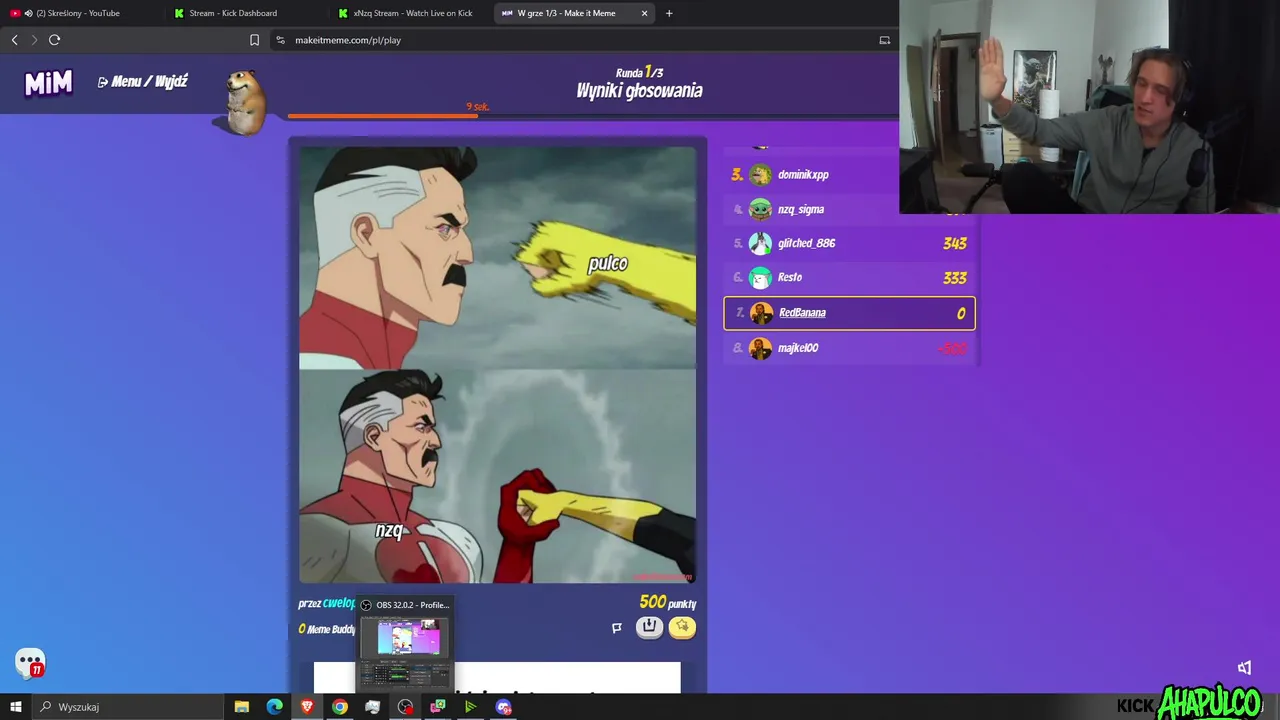Open the Windows Start menu
The image size is (1280, 720).
(16, 707)
